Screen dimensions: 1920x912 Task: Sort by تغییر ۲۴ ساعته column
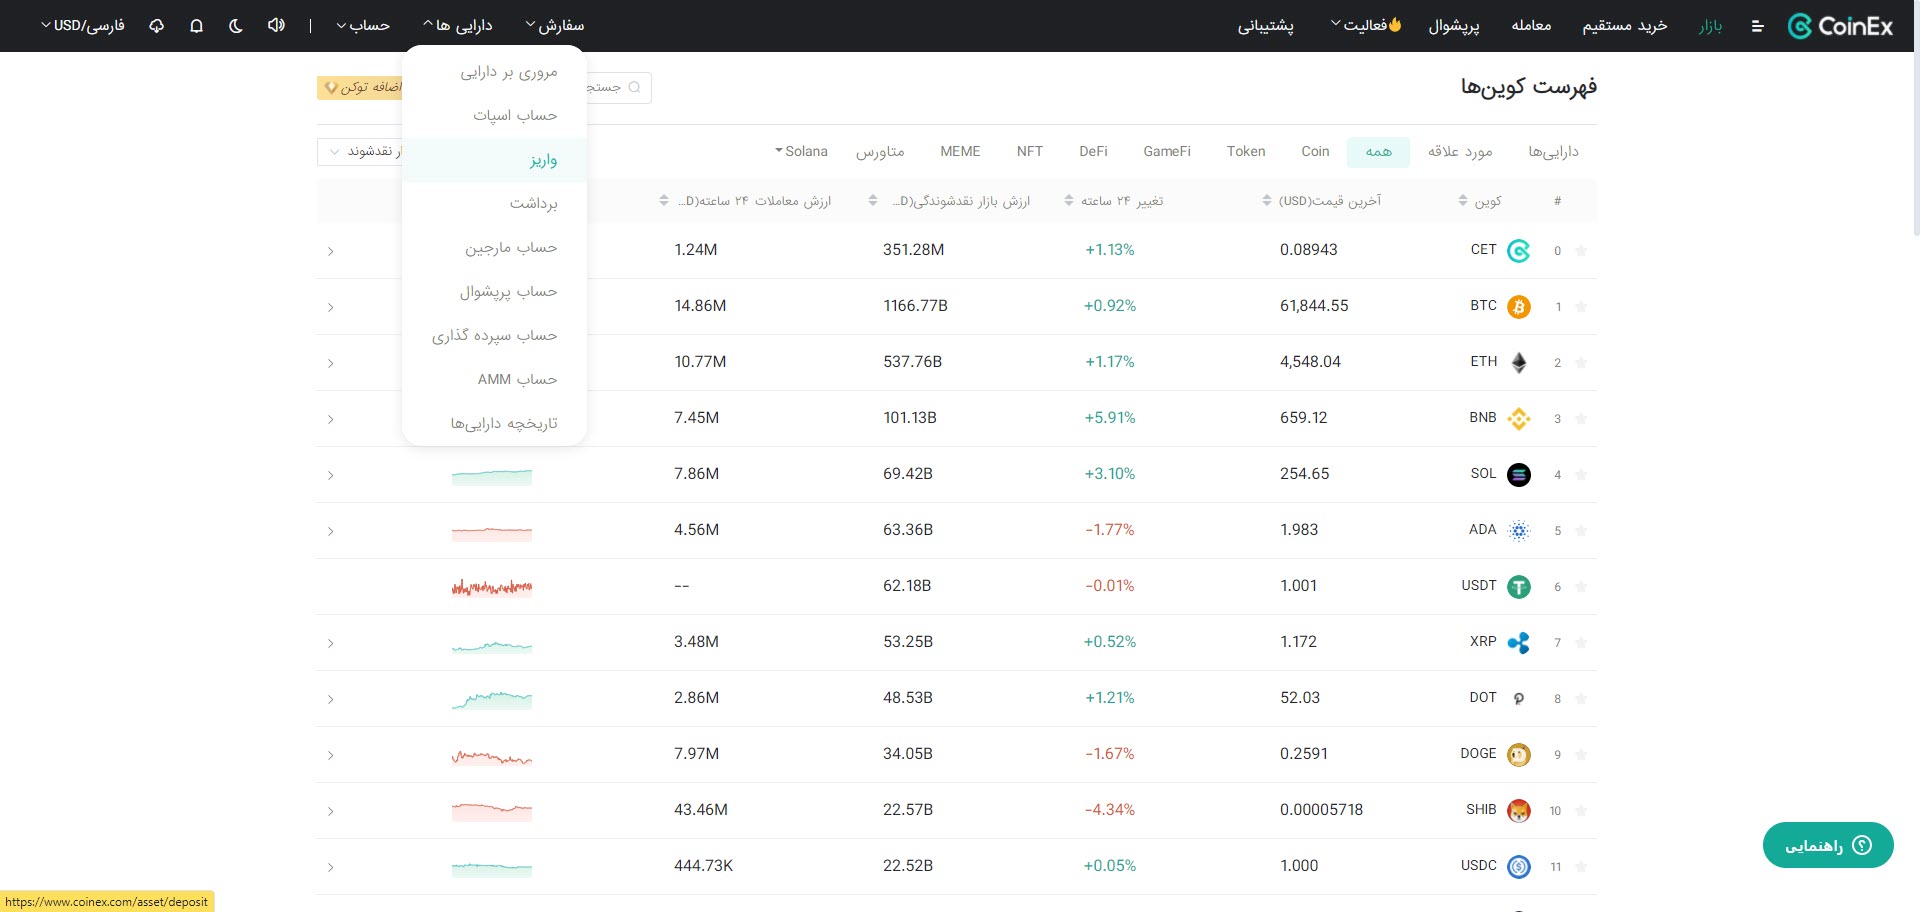(x=1069, y=201)
